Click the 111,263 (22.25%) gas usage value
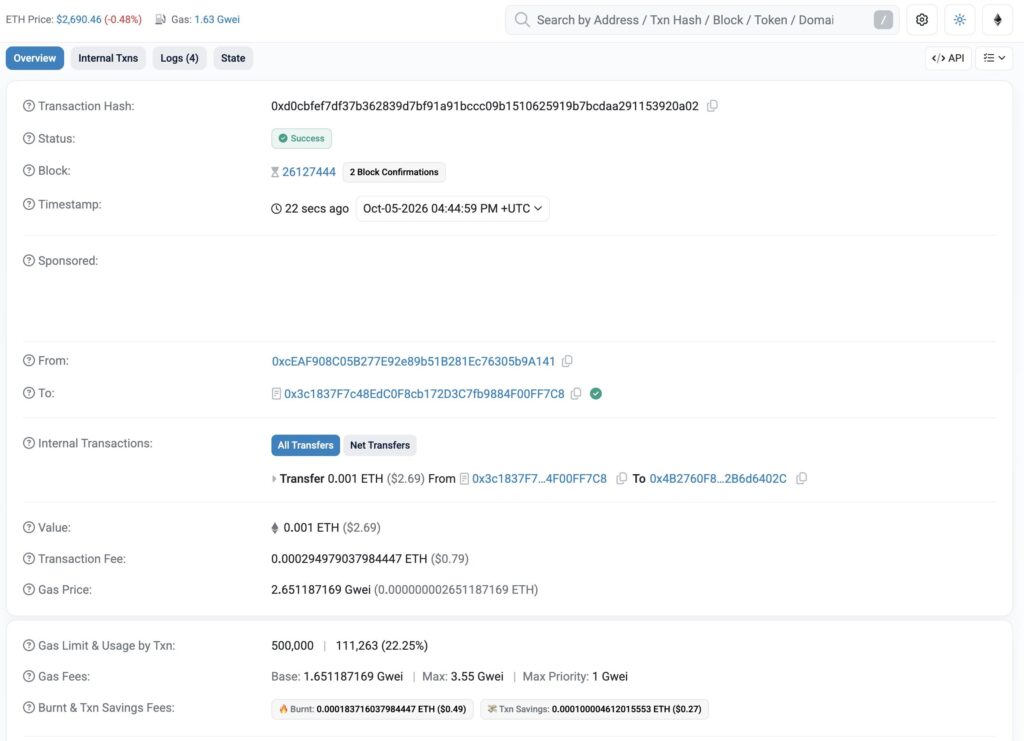The image size is (1024, 741). [x=381, y=646]
